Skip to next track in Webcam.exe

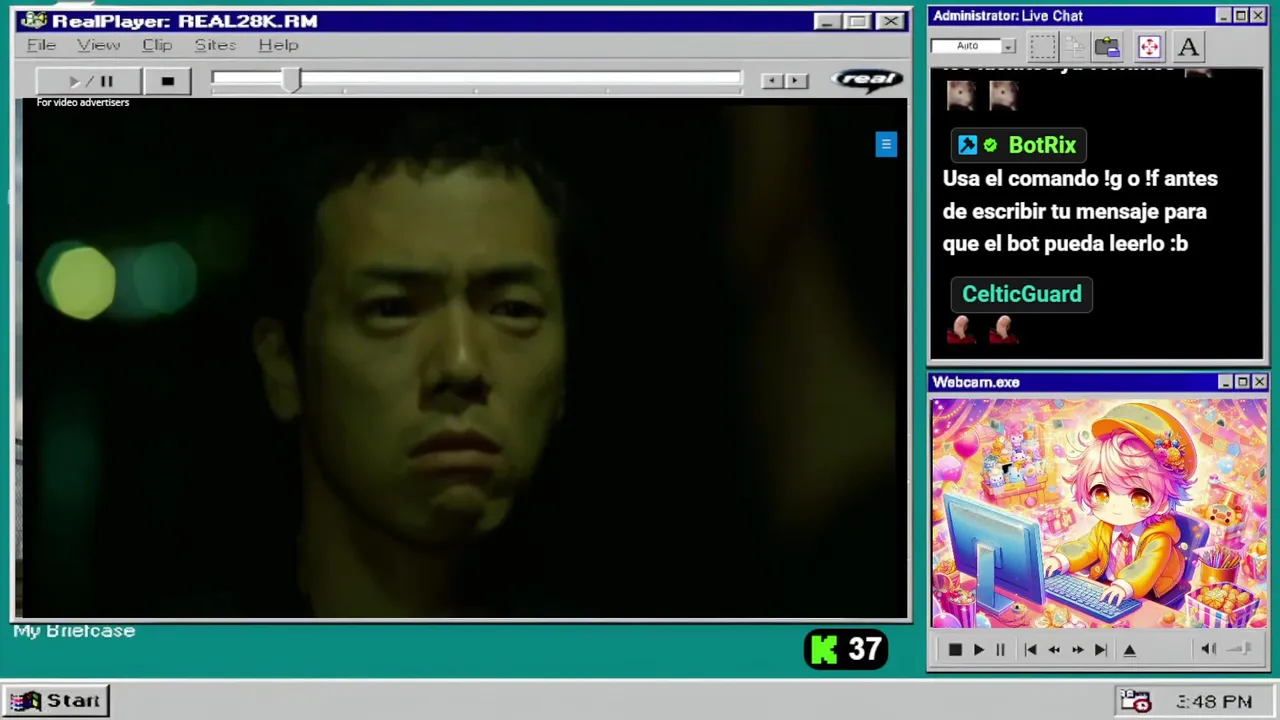coord(1100,650)
